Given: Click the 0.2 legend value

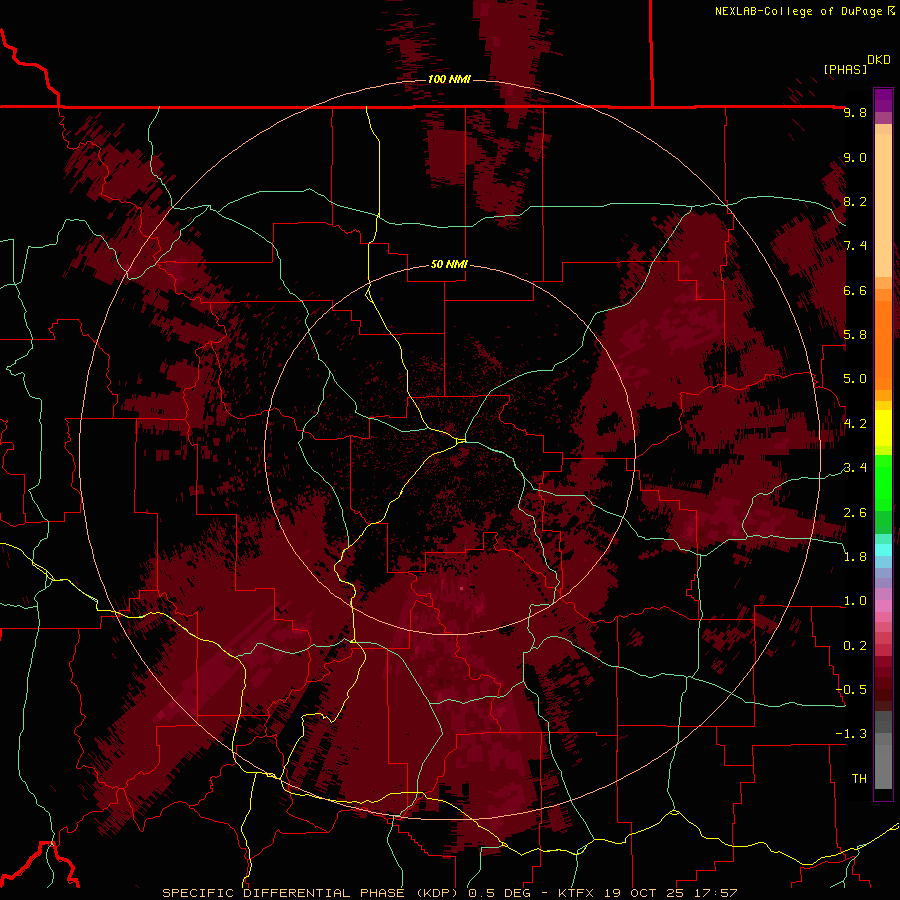Looking at the screenshot, I should (855, 646).
